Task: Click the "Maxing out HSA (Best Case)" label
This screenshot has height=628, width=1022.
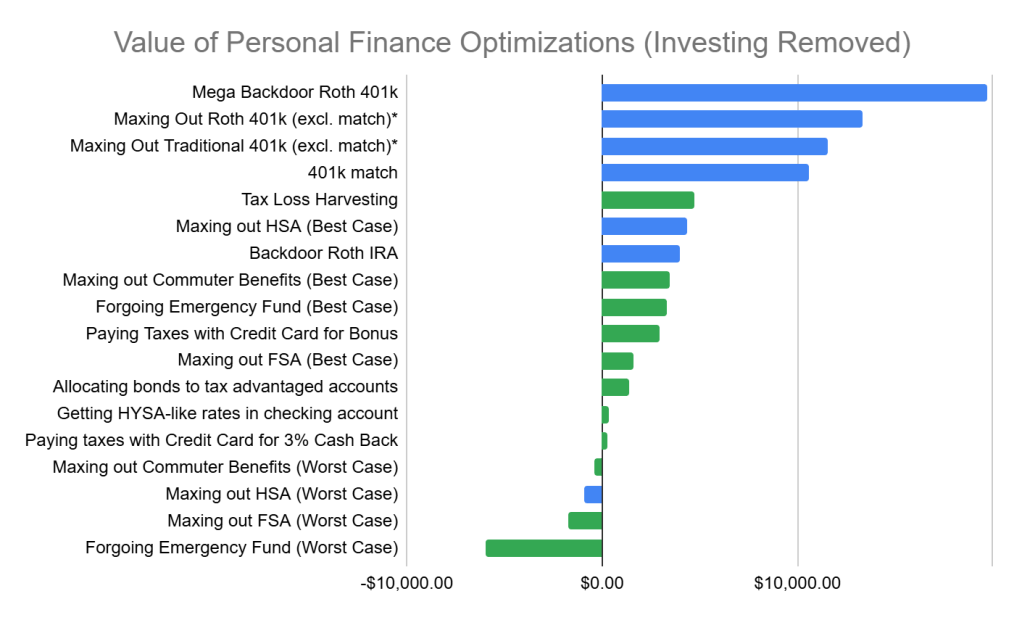Action: coord(286,226)
